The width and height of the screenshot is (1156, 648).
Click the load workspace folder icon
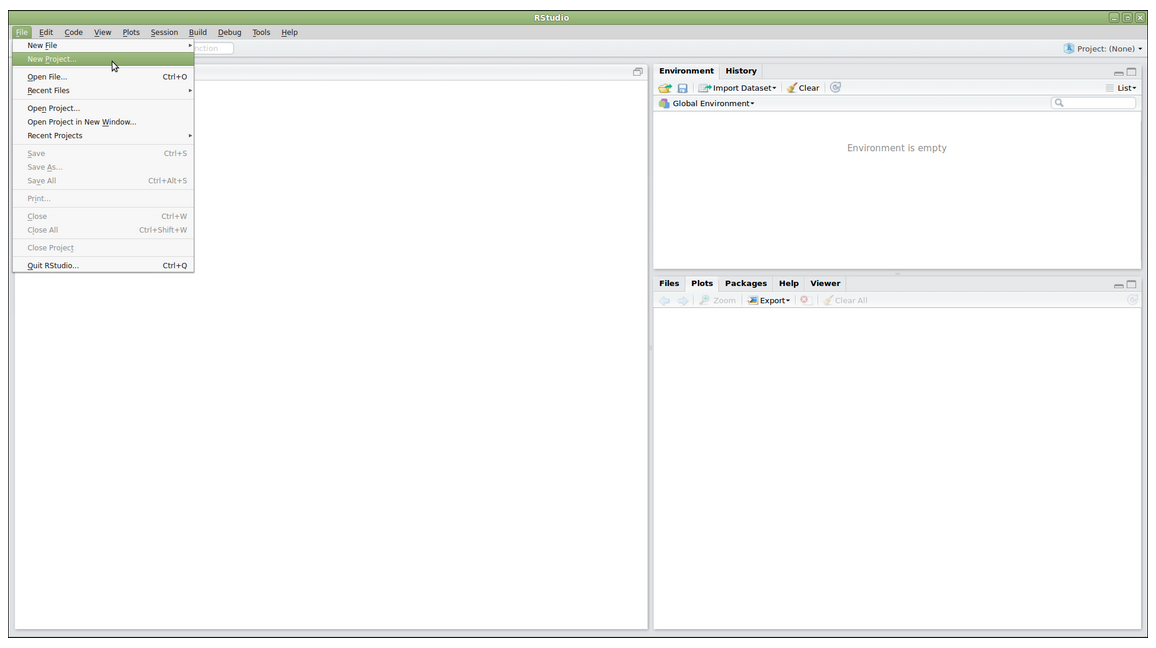tap(664, 88)
